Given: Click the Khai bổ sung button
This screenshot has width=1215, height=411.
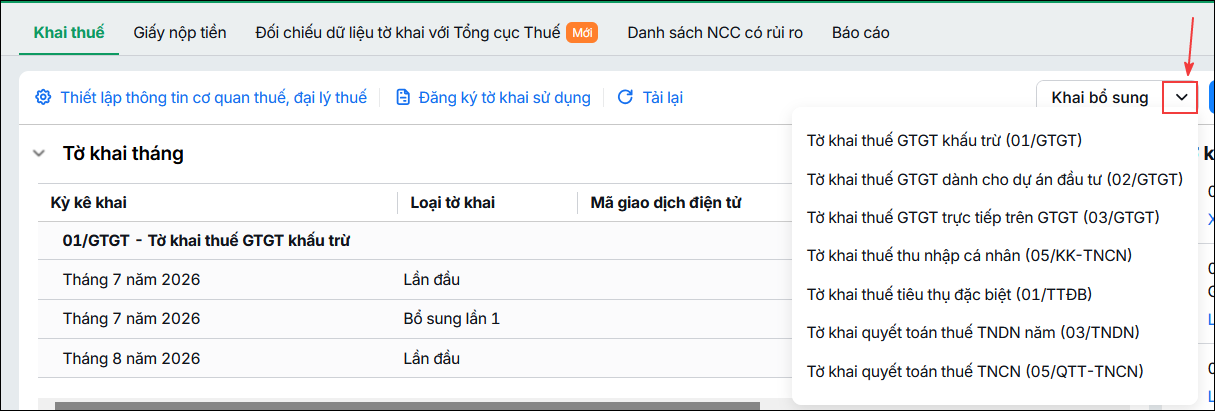Looking at the screenshot, I should click(1100, 98).
